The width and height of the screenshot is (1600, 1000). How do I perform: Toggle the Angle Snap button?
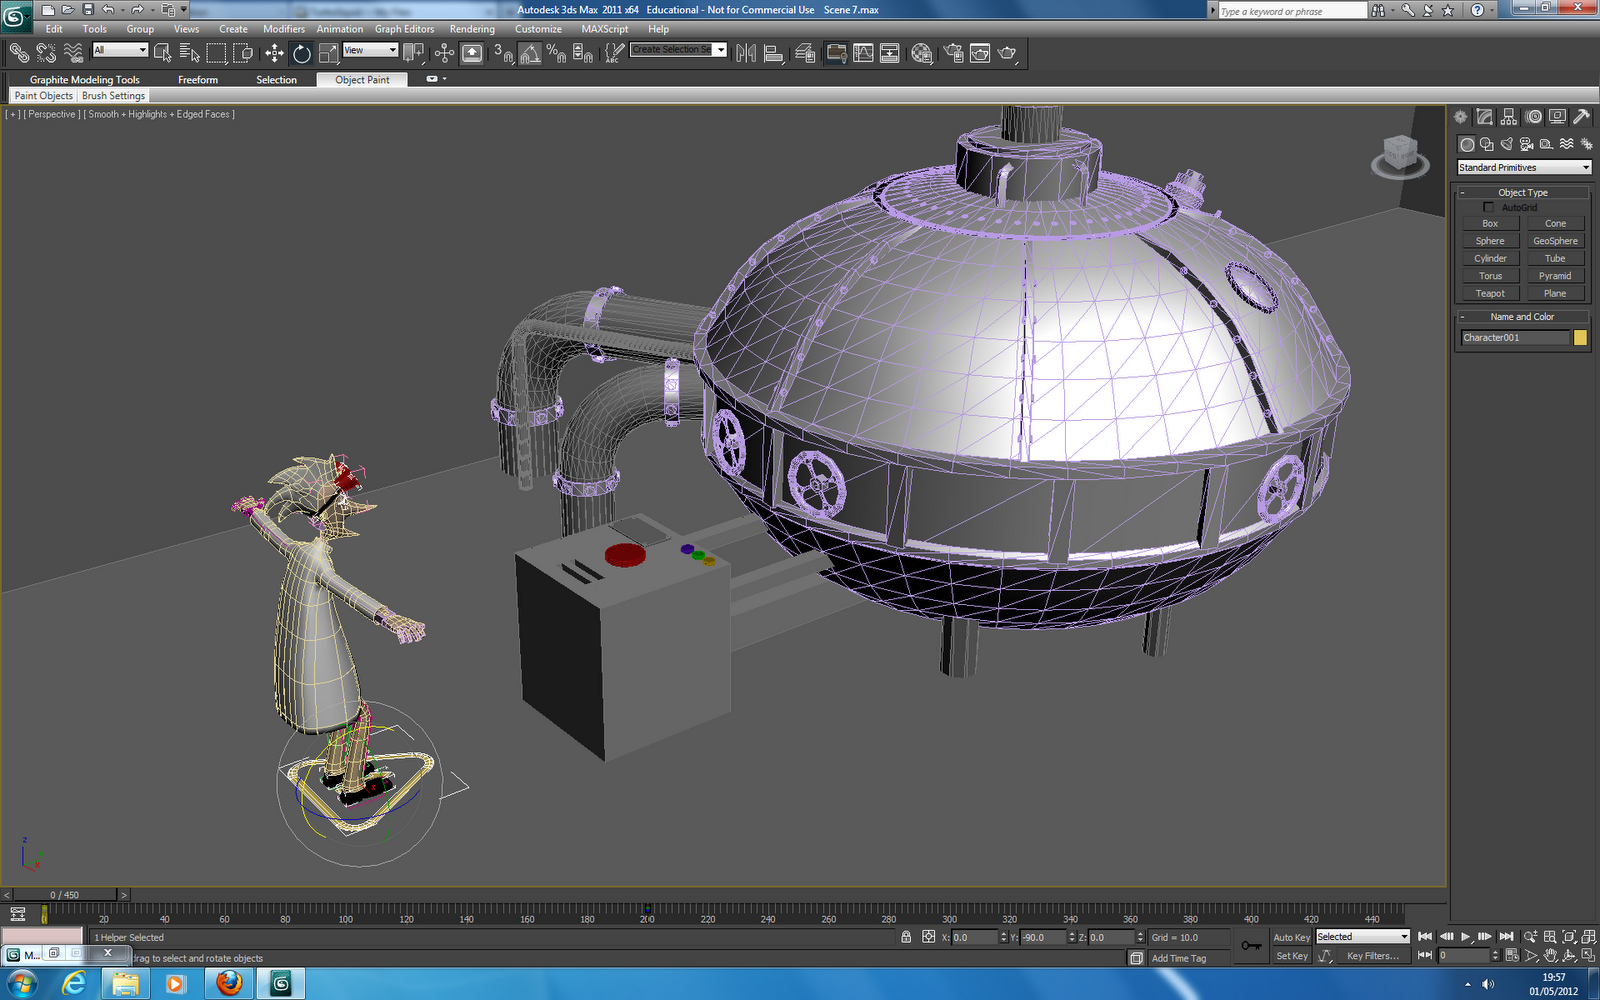tap(530, 53)
